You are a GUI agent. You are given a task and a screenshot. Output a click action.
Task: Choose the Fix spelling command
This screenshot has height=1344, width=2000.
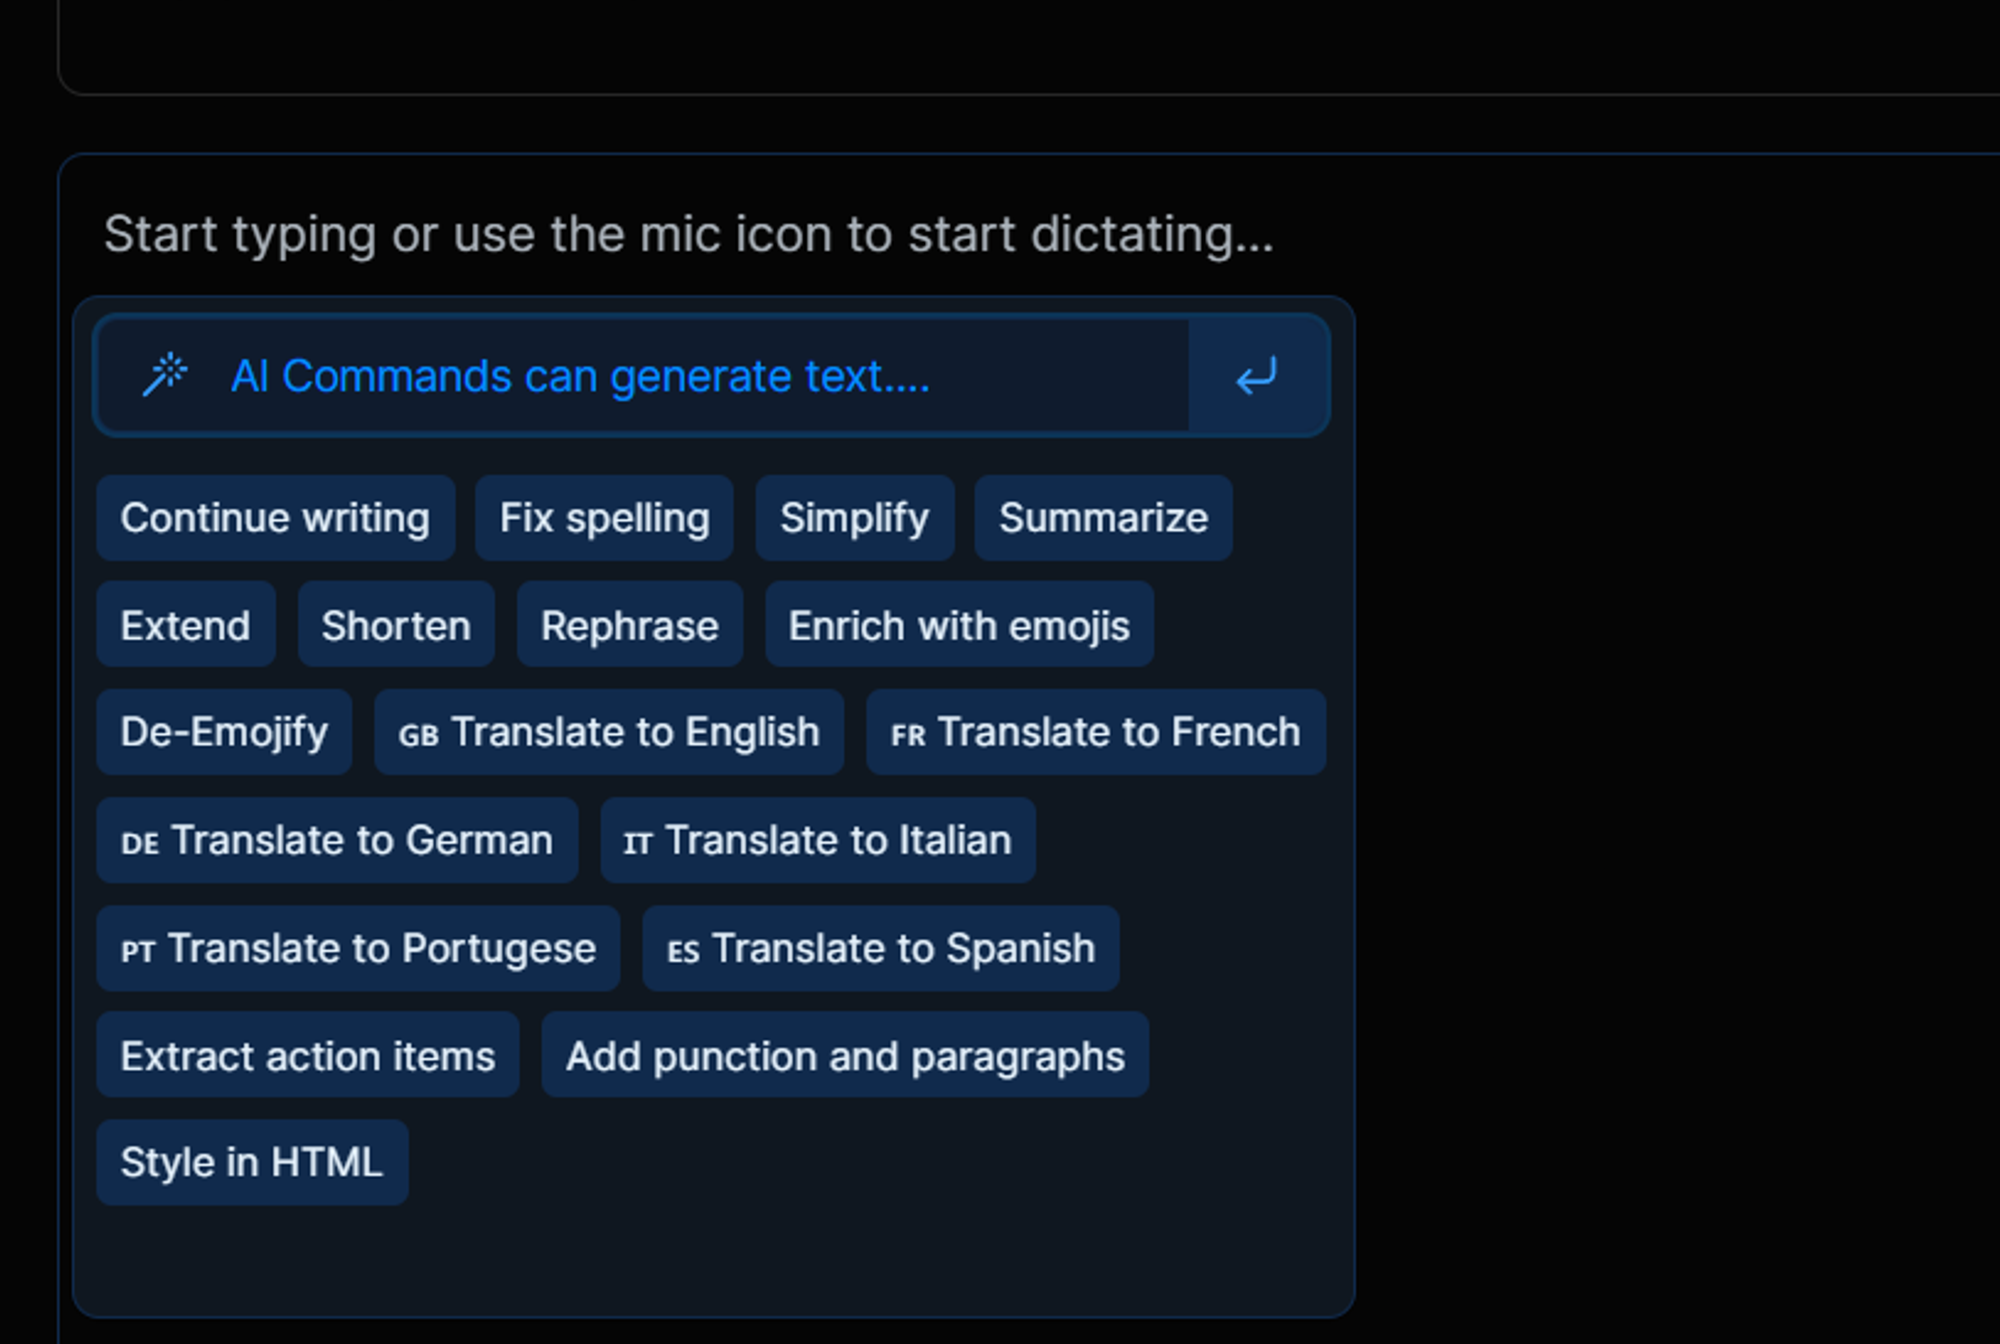(x=604, y=518)
